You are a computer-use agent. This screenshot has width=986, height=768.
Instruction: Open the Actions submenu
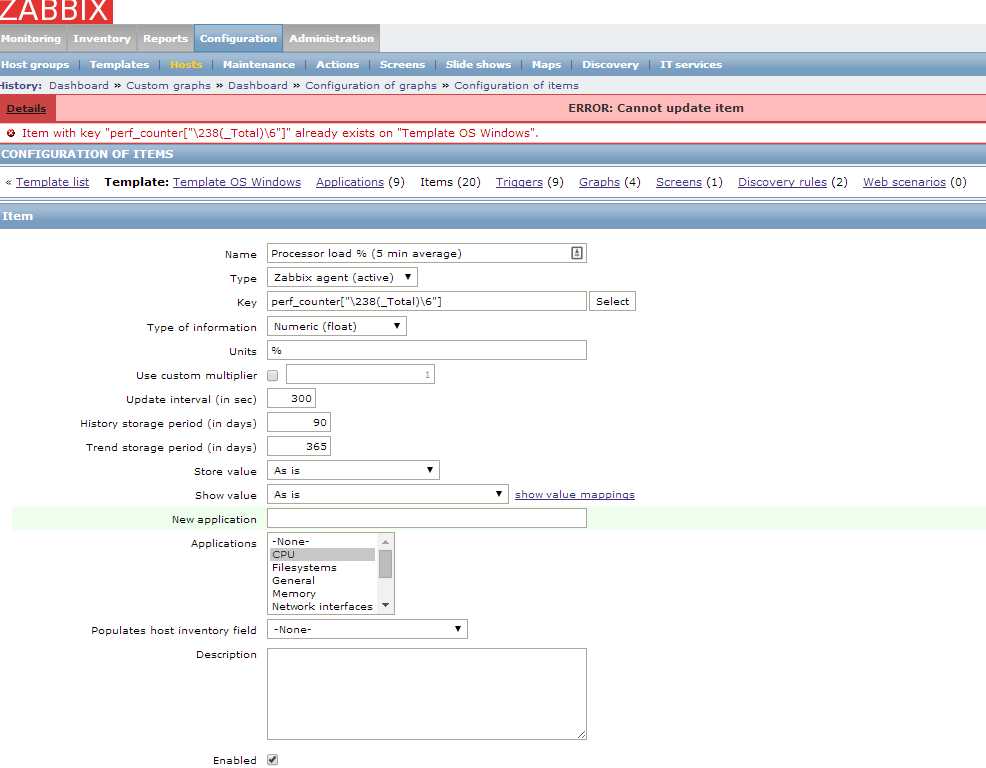(x=338, y=65)
